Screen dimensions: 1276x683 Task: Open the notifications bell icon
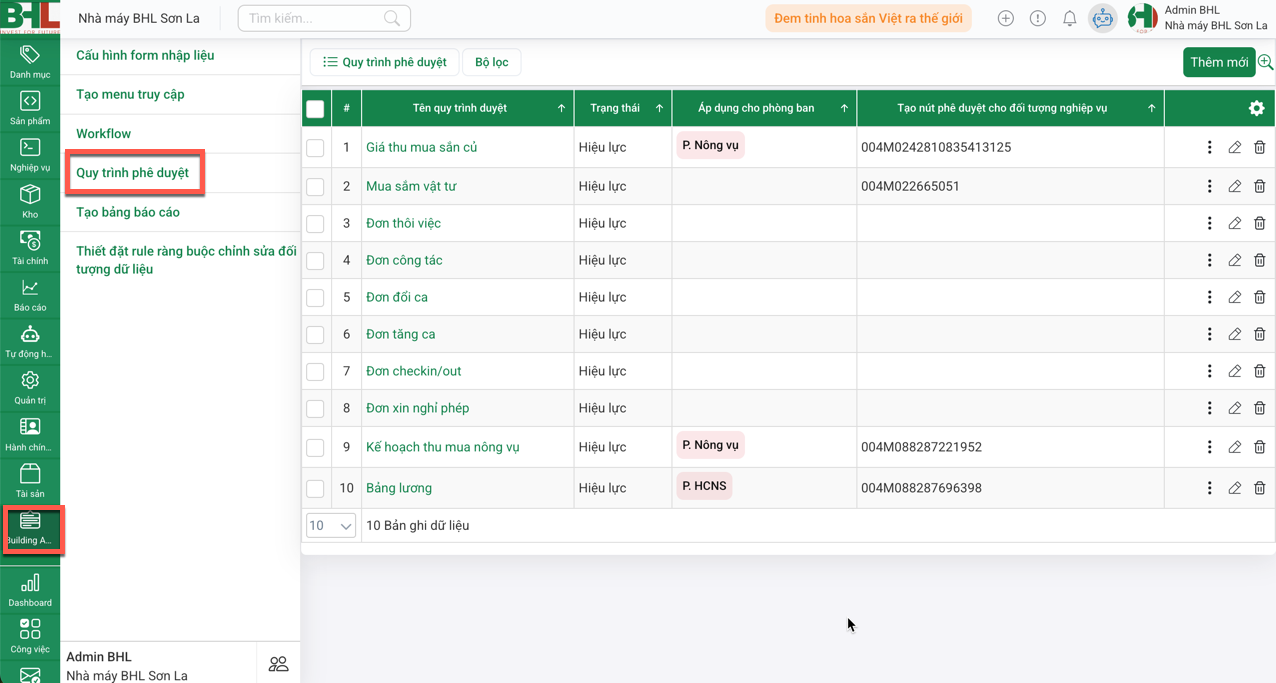(x=1069, y=18)
